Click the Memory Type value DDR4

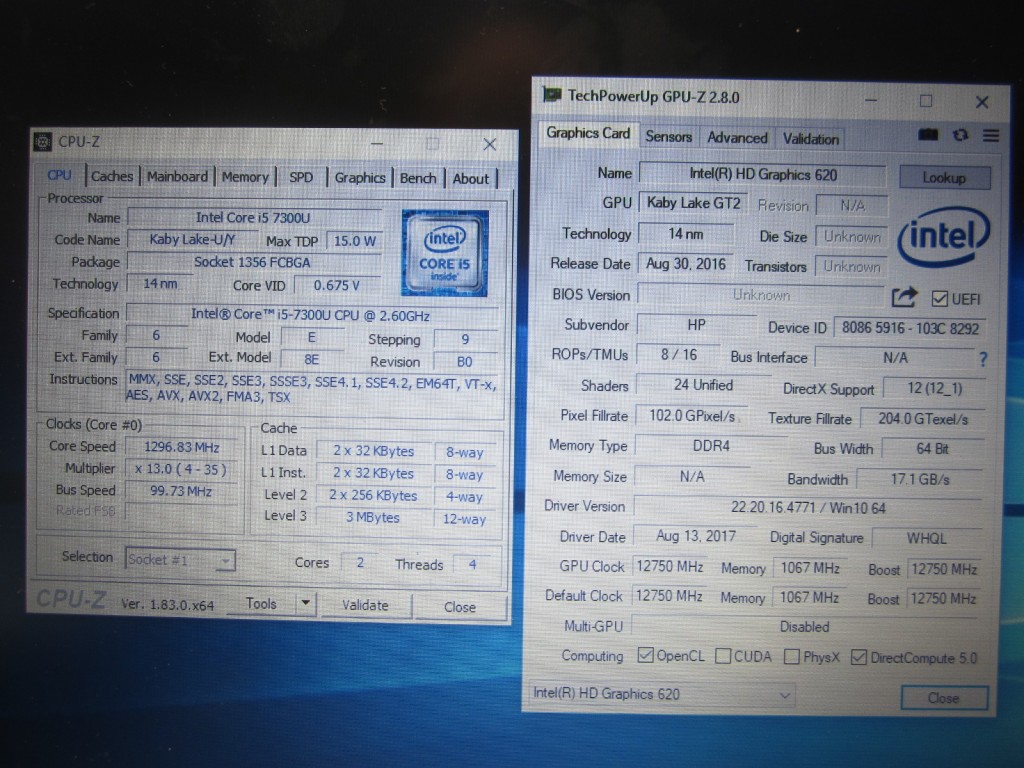(711, 446)
